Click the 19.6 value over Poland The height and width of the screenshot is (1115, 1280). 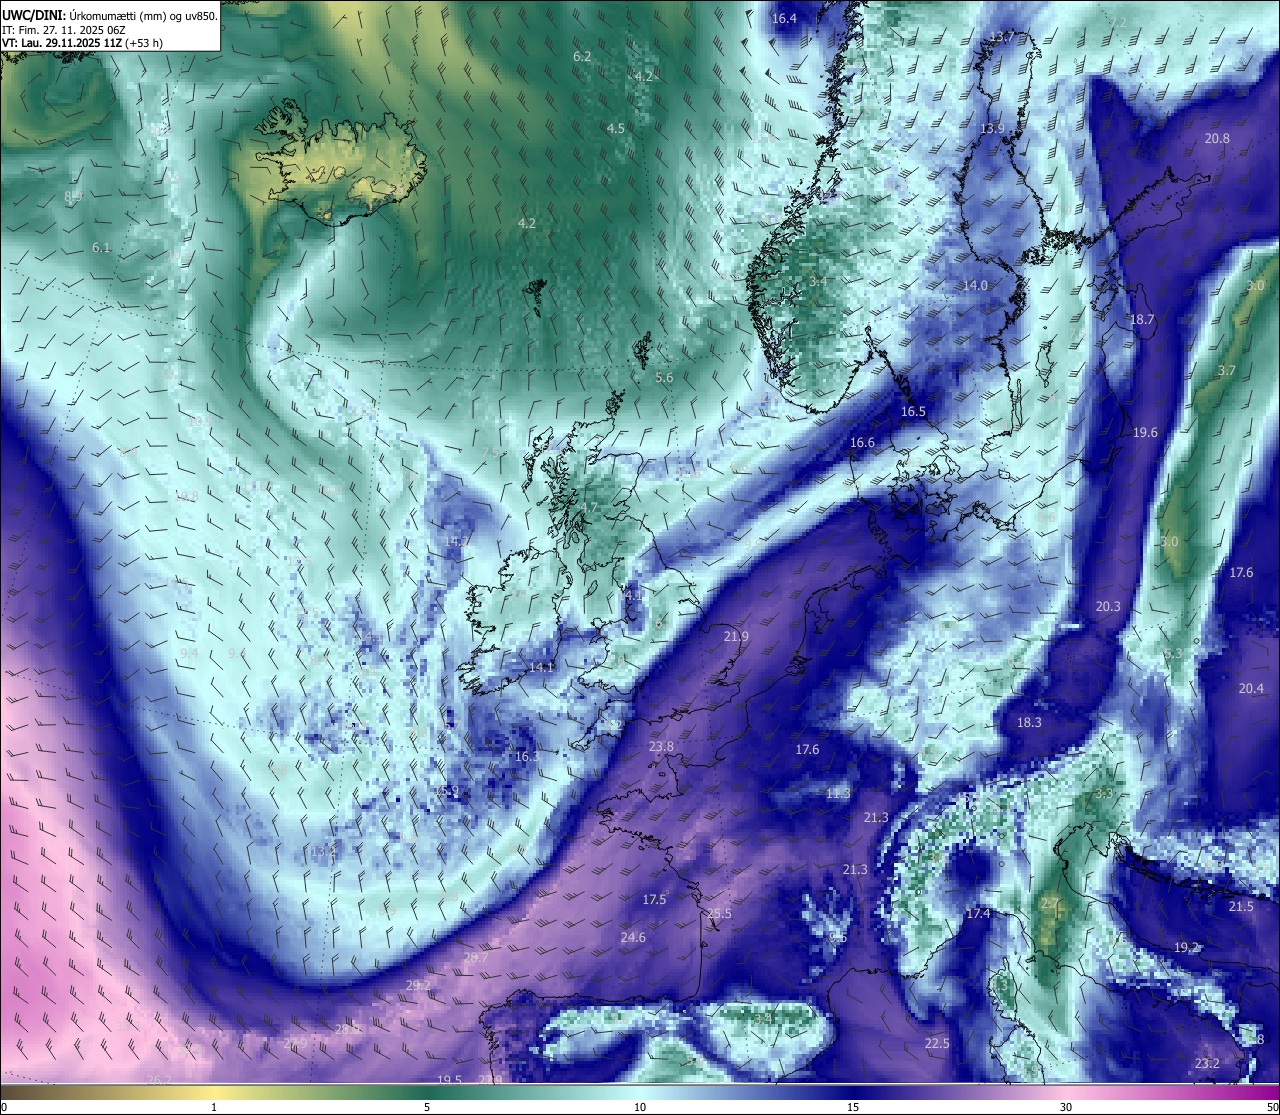[1145, 433]
